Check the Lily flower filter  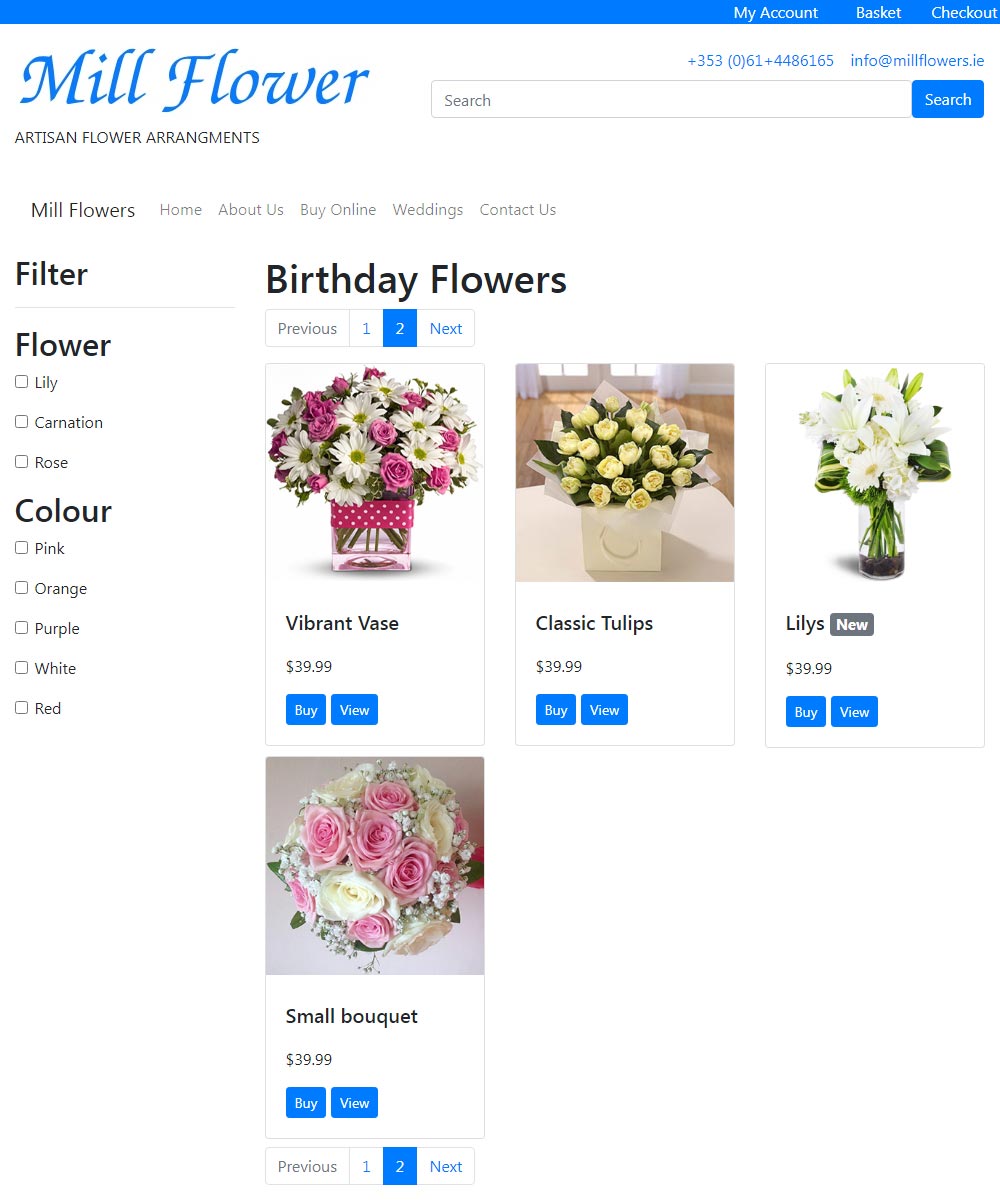click(21, 382)
